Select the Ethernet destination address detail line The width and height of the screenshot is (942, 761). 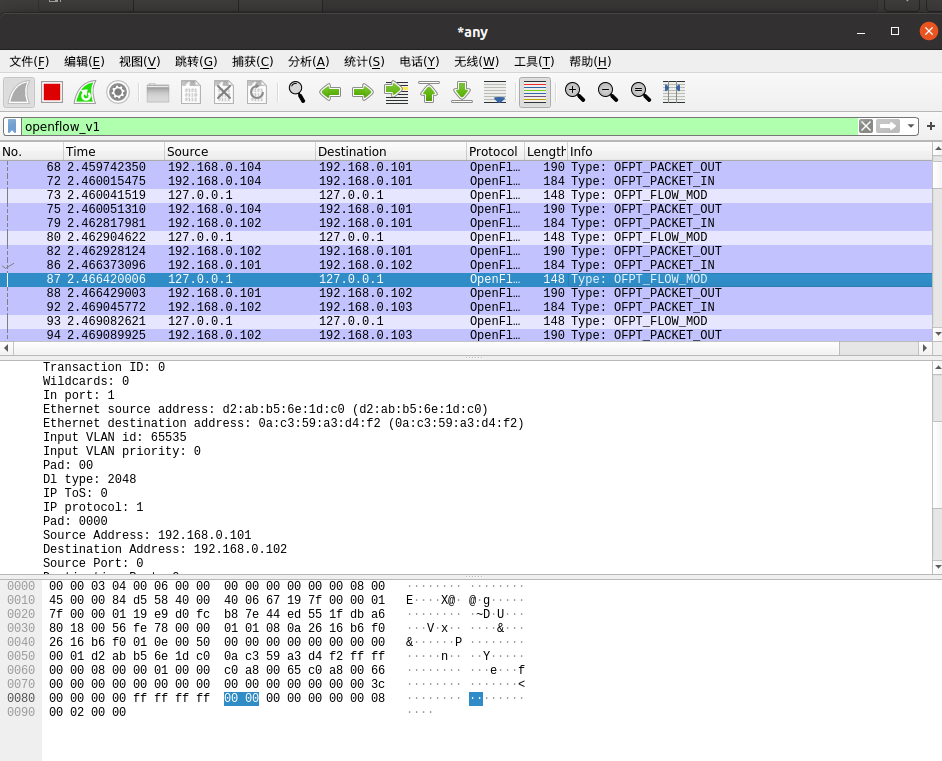(283, 423)
